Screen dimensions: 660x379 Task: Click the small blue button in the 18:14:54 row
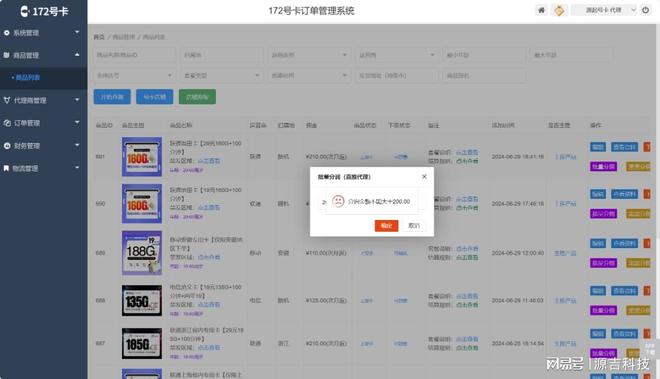pos(598,334)
